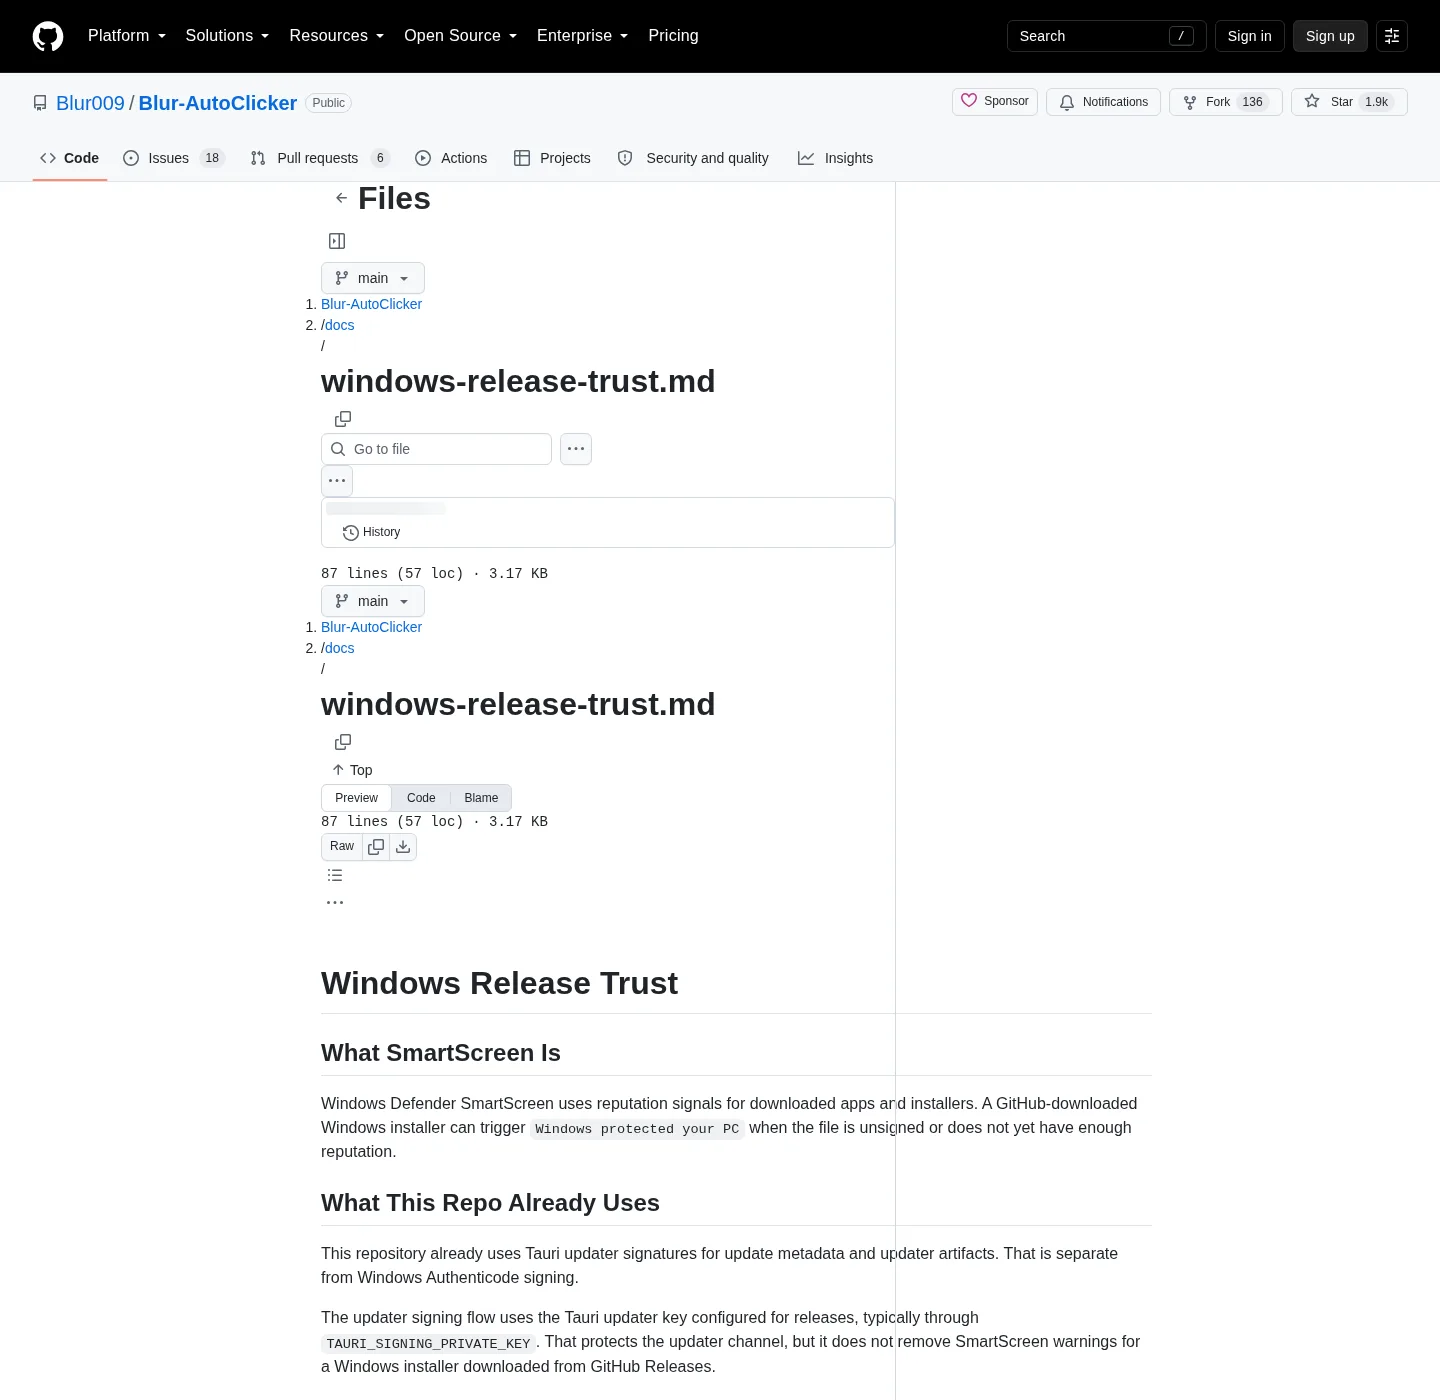Click the back arrow beside Files
Image resolution: width=1440 pixels, height=1400 pixels.
(x=341, y=198)
